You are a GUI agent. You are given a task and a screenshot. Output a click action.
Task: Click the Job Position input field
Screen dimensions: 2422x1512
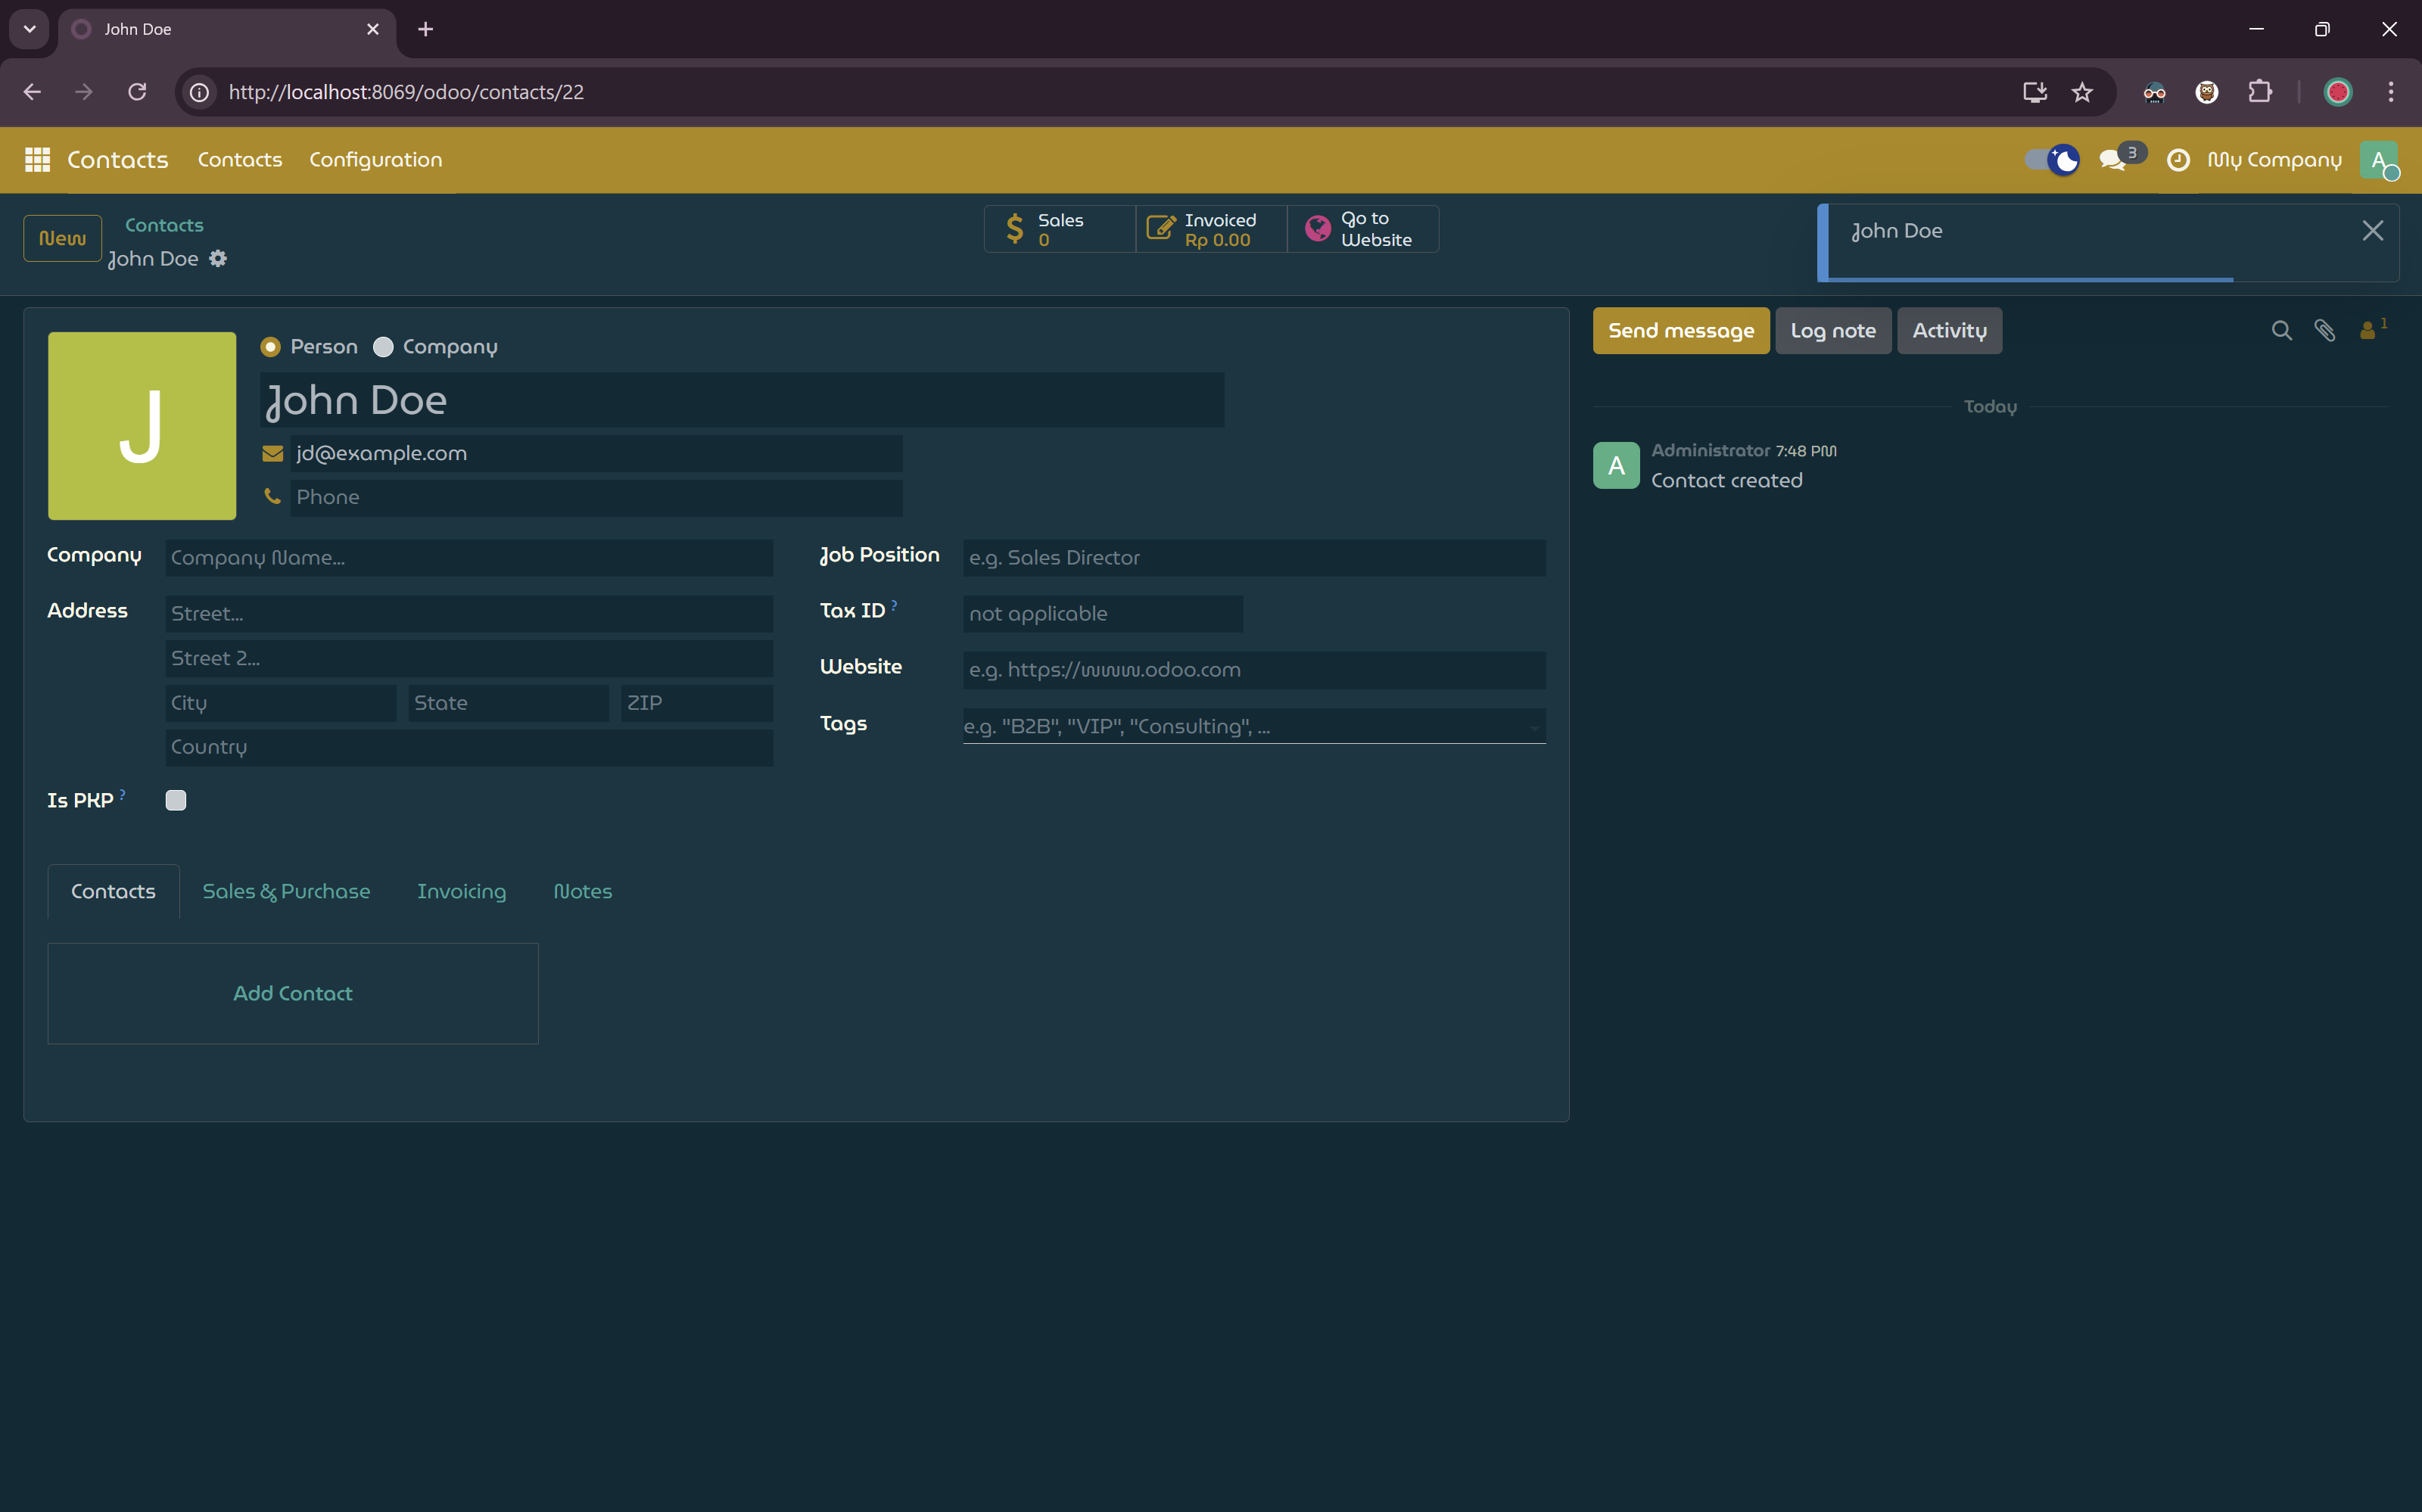(x=1253, y=558)
